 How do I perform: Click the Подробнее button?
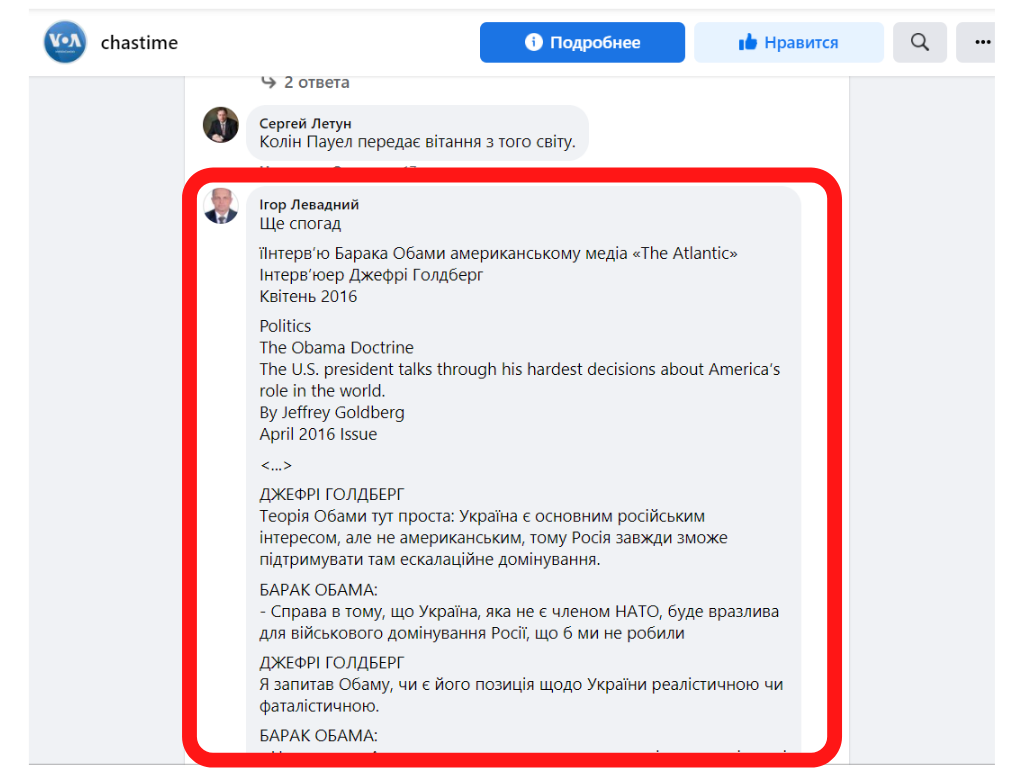(582, 42)
